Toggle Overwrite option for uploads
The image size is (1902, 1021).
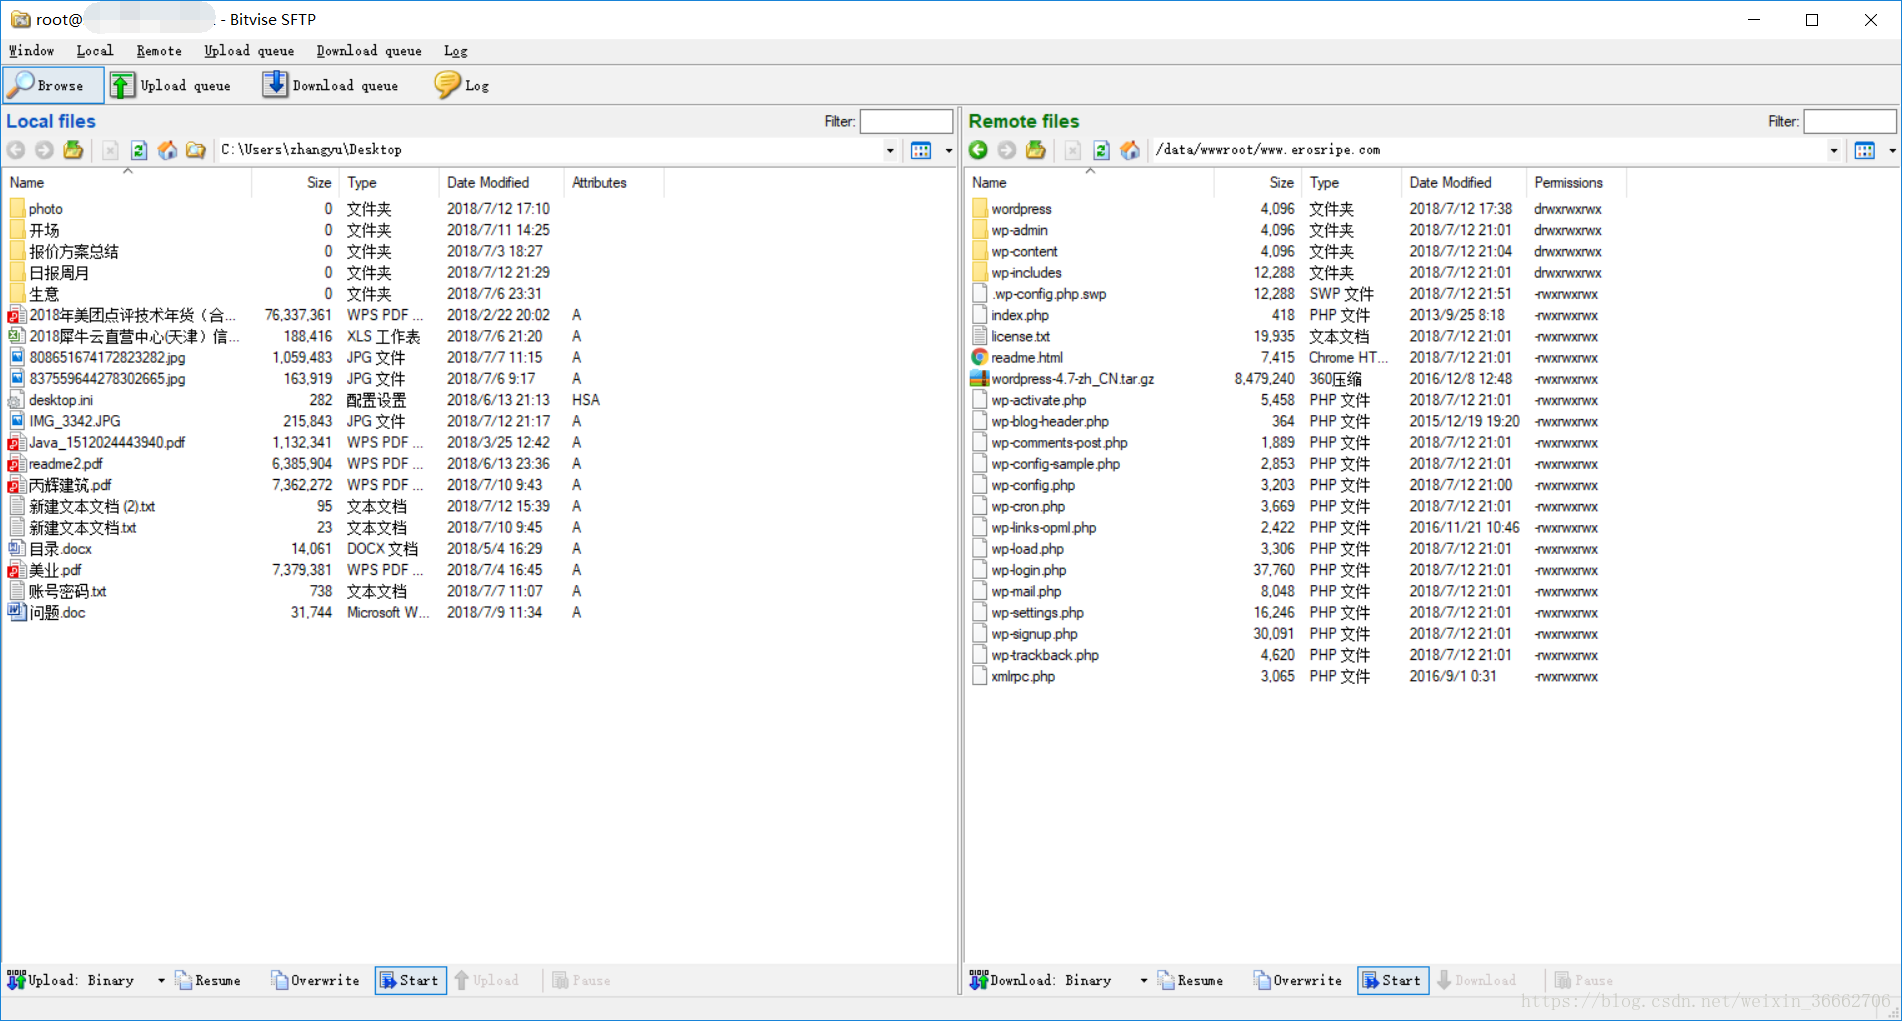pyautogui.click(x=315, y=981)
